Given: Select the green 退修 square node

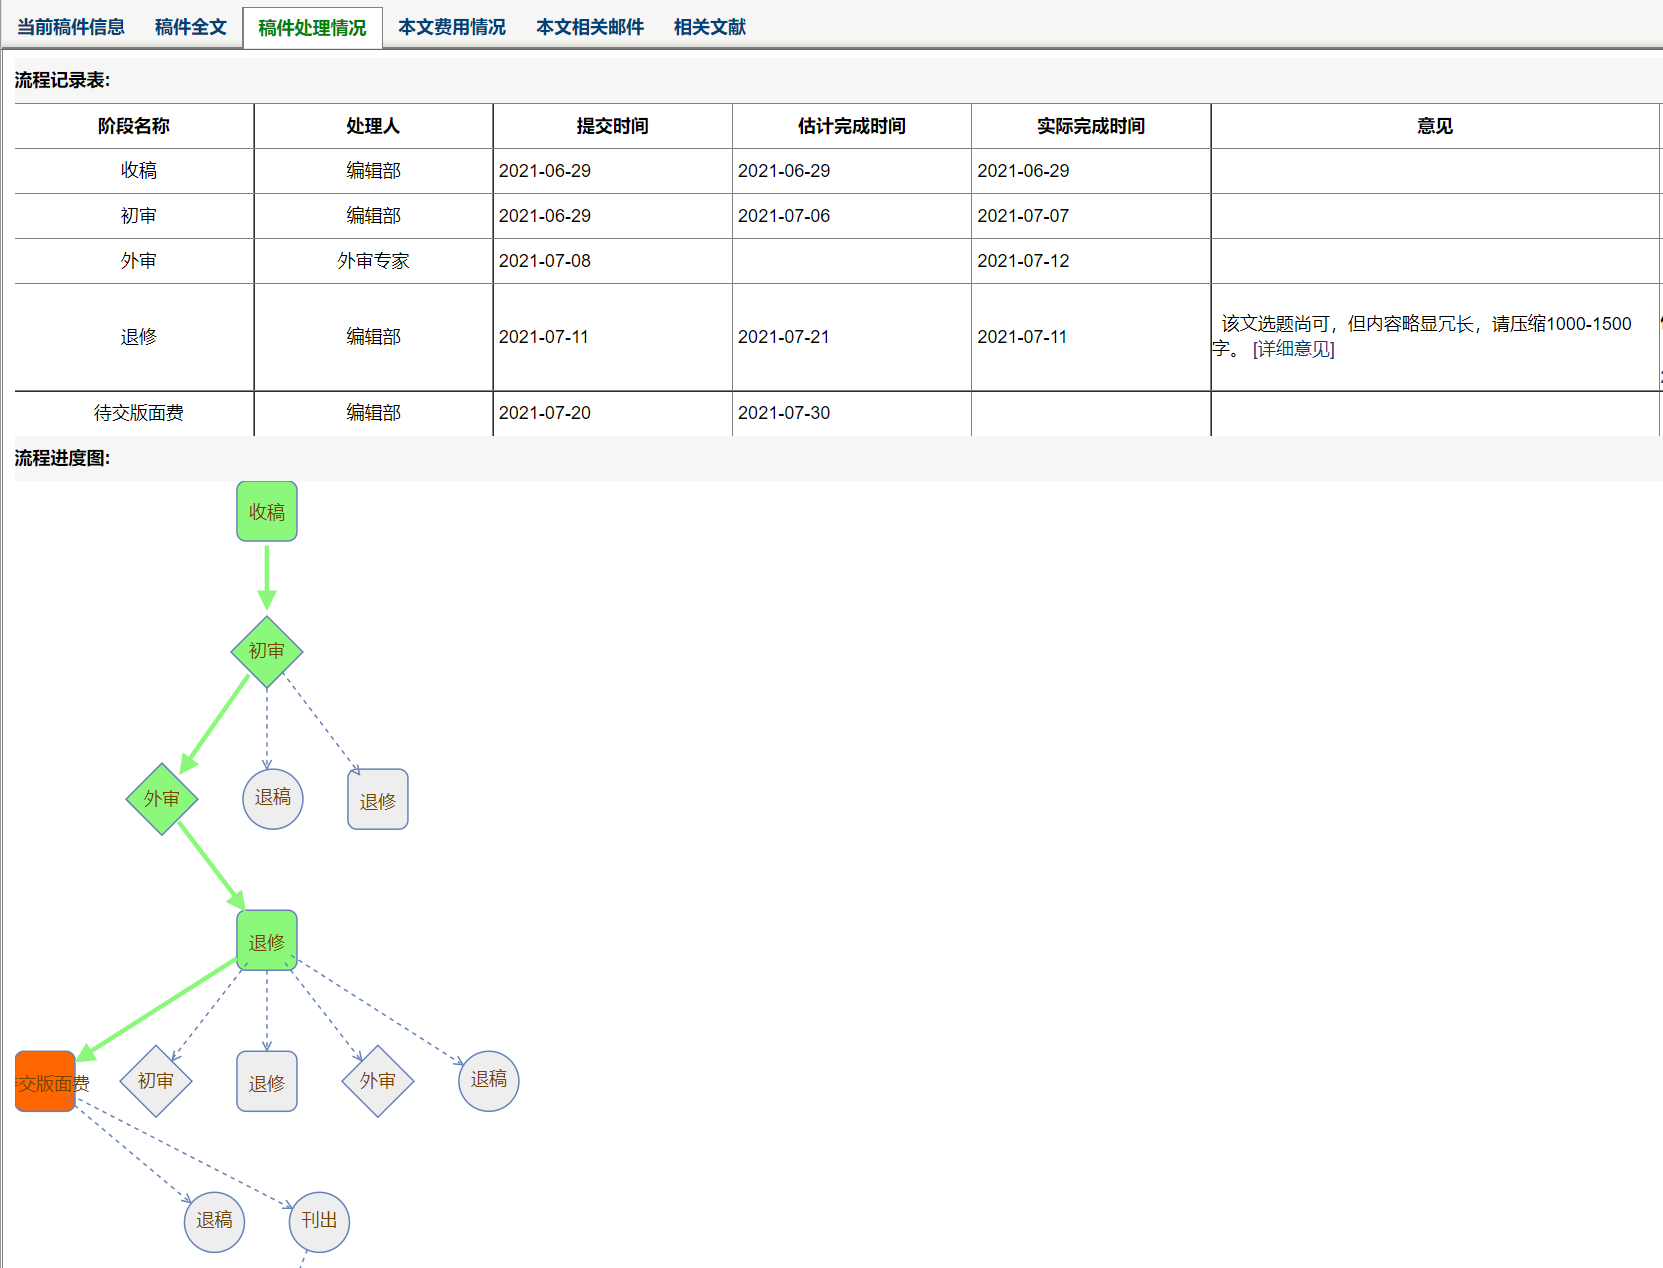Looking at the screenshot, I should tap(267, 941).
